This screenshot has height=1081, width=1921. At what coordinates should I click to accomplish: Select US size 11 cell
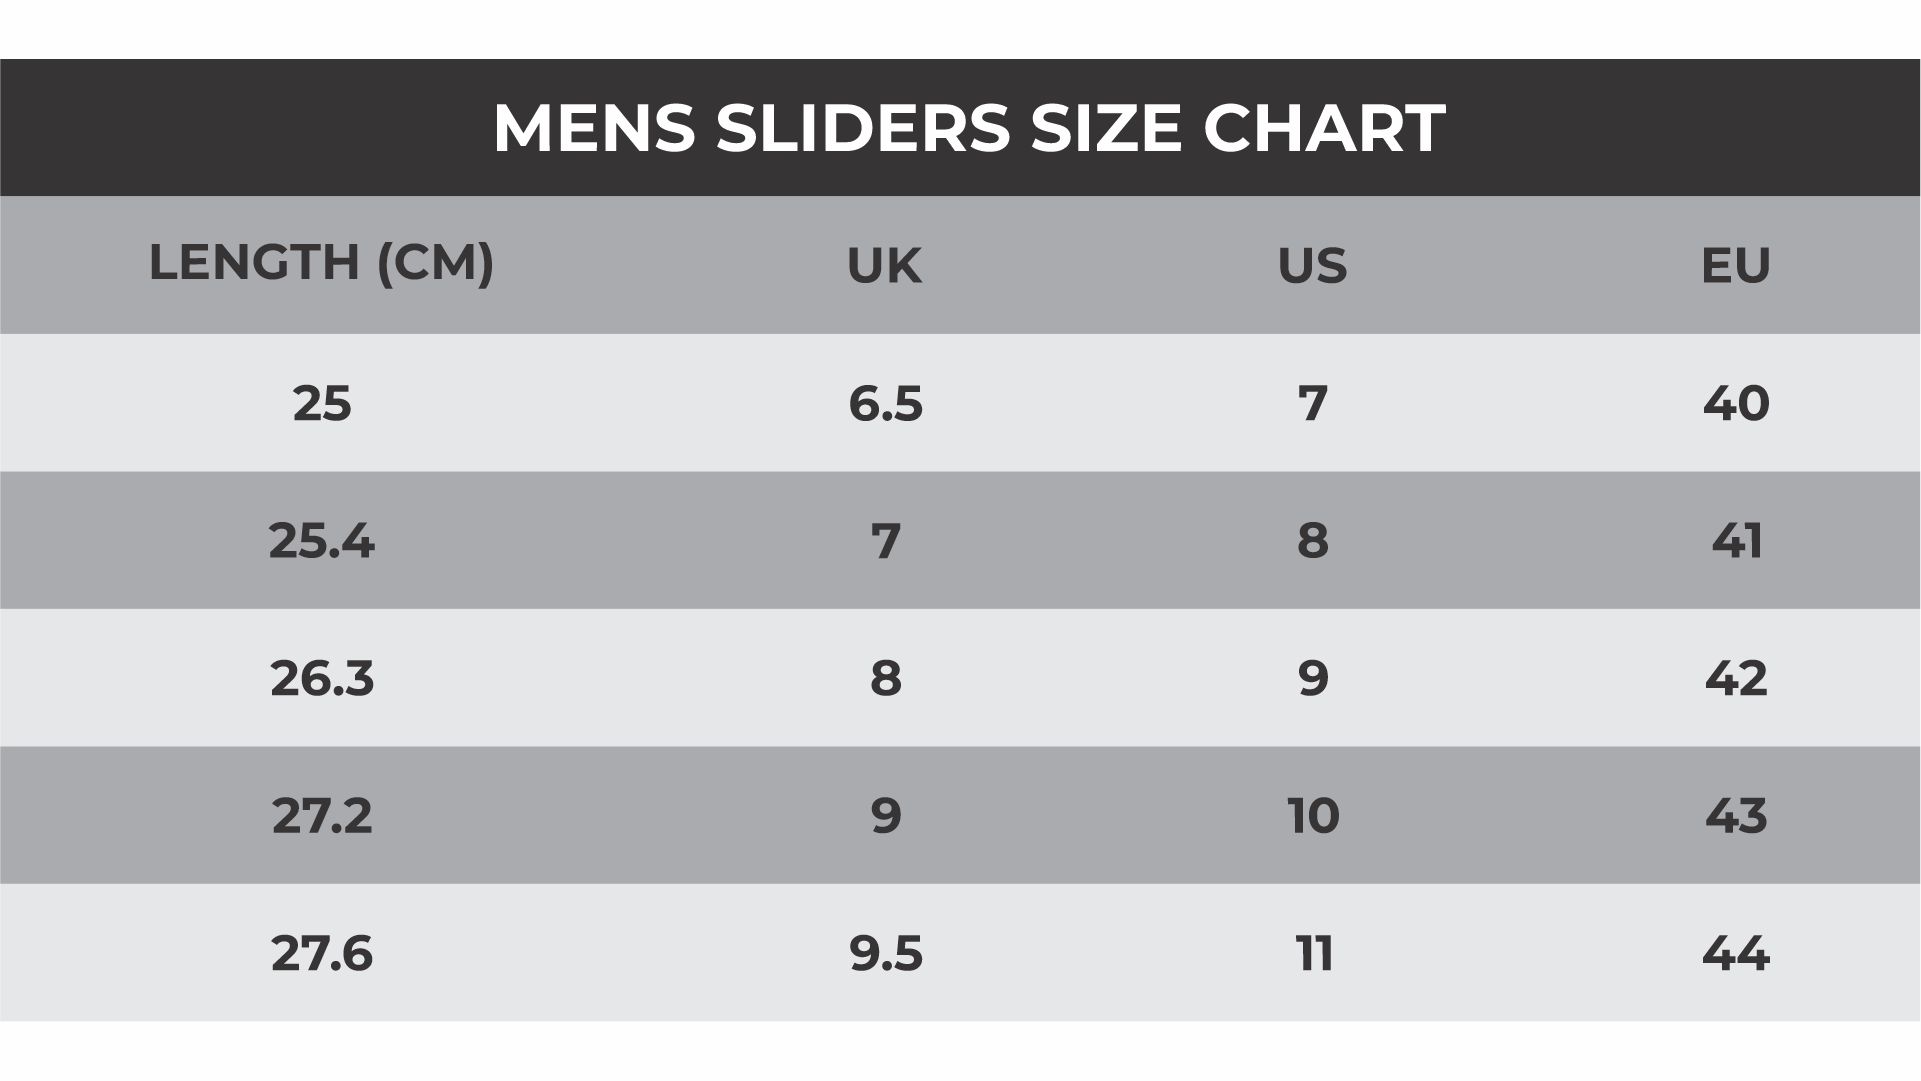point(1314,954)
